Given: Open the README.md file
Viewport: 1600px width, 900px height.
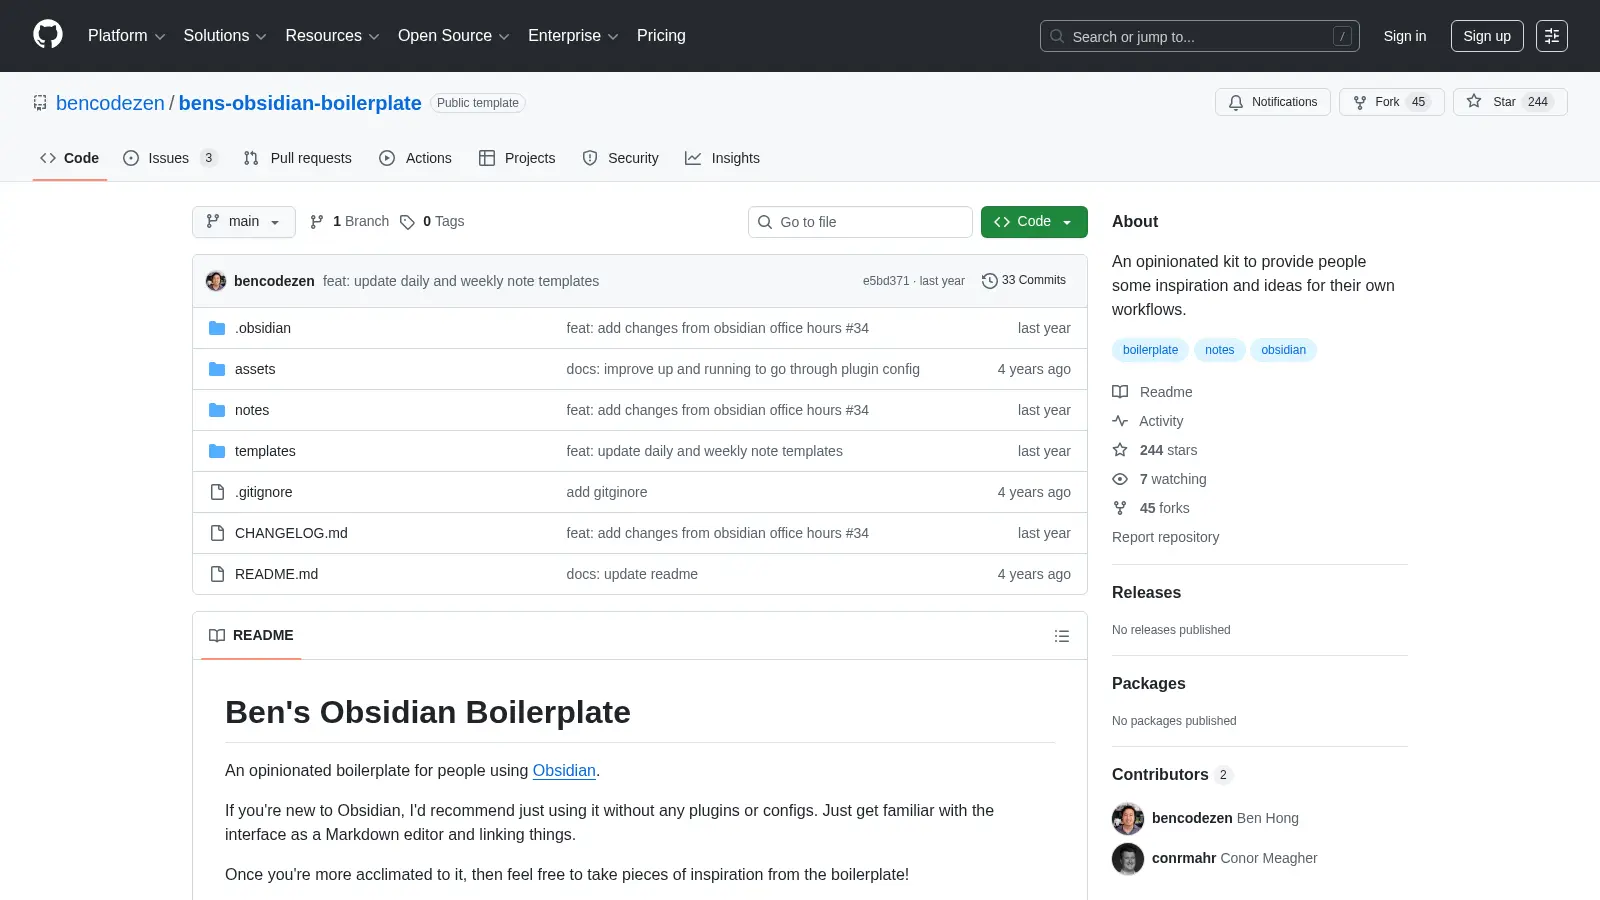Looking at the screenshot, I should [x=276, y=574].
